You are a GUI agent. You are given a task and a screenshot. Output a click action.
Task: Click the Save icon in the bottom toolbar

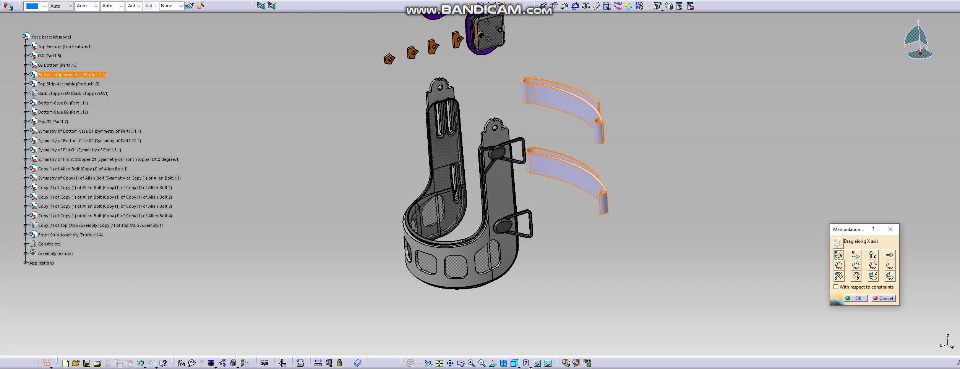(86, 363)
